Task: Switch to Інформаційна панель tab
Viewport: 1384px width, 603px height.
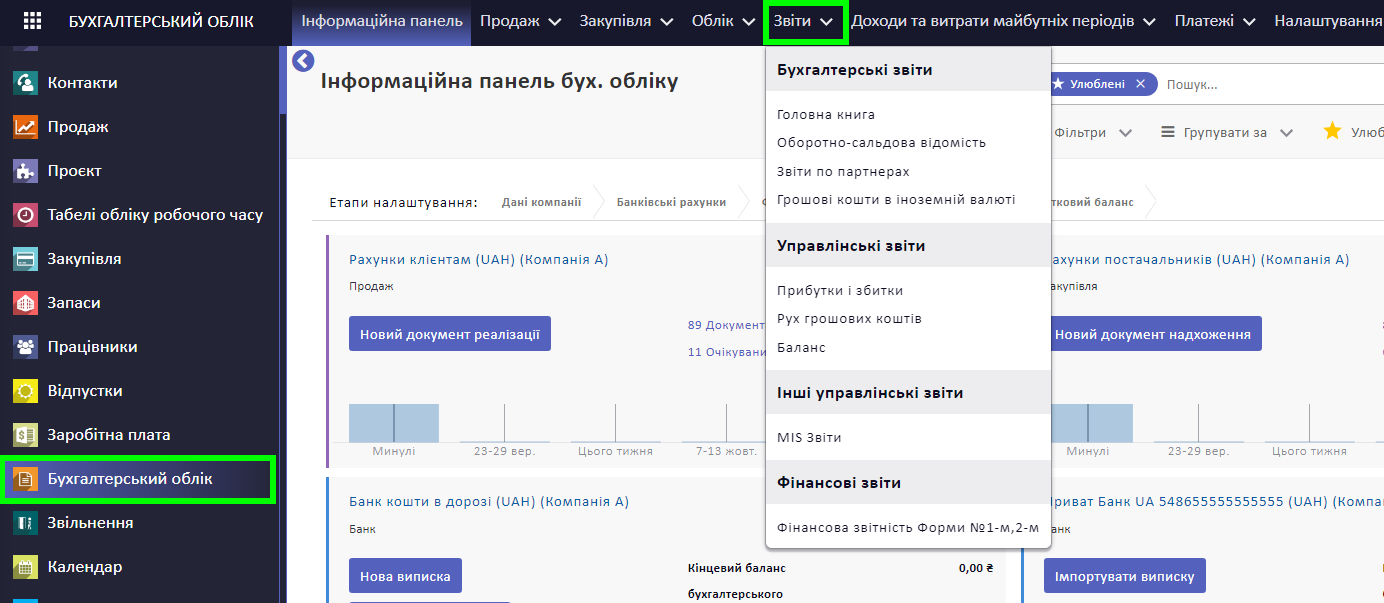Action: pos(382,21)
